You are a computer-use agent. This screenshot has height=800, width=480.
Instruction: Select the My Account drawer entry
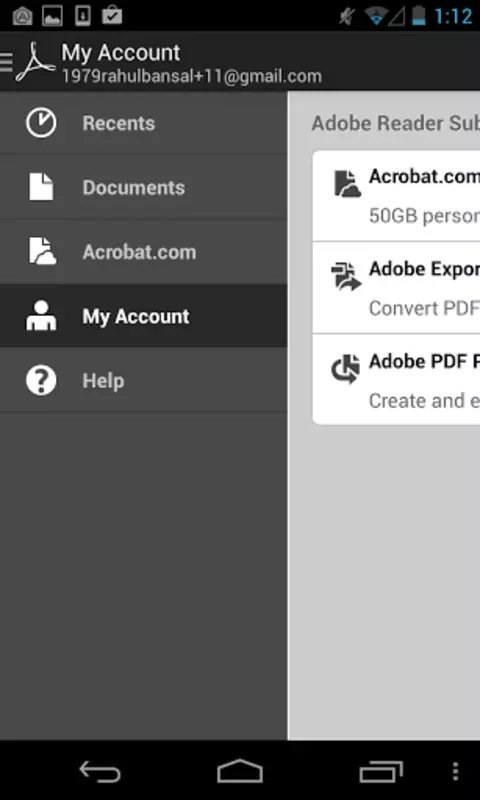pyautogui.click(x=143, y=316)
